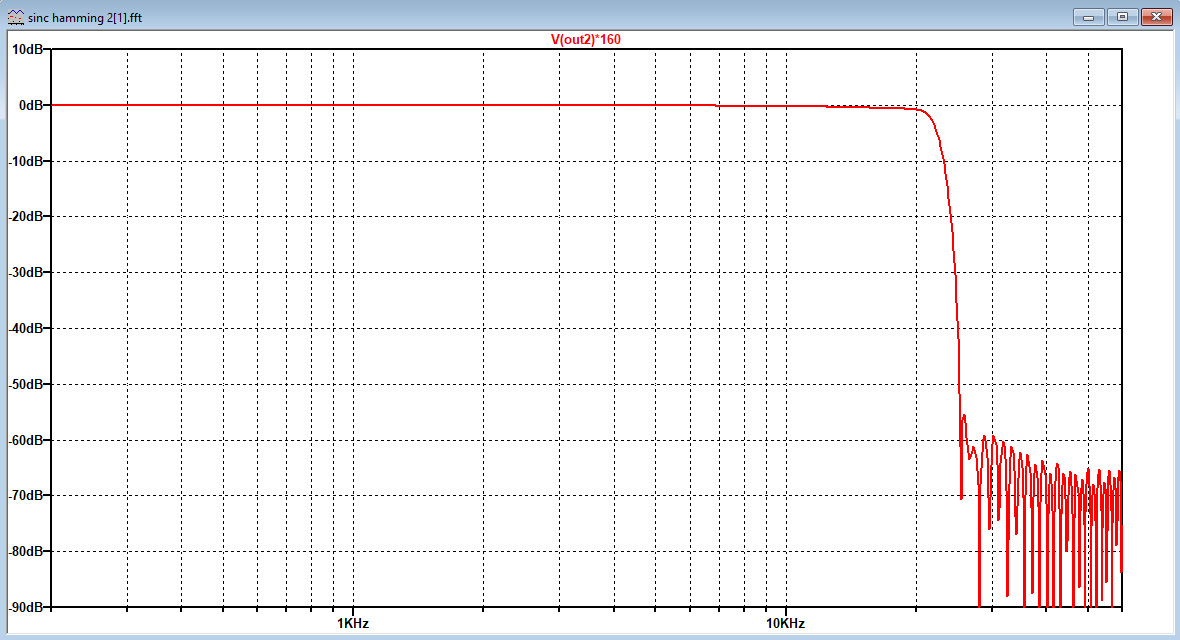Image resolution: width=1180 pixels, height=640 pixels.
Task: Click the -80dB vertical axis label
Action: [x=26, y=551]
